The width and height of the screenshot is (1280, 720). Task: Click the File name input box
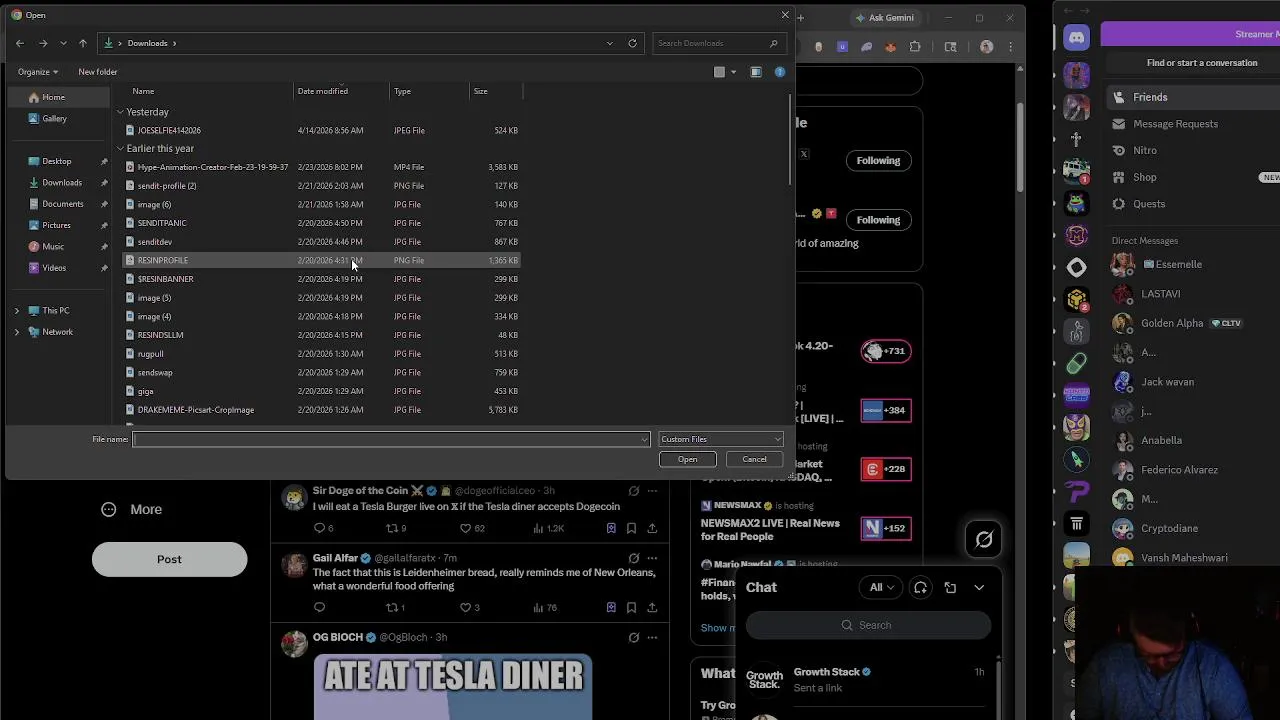[391, 439]
